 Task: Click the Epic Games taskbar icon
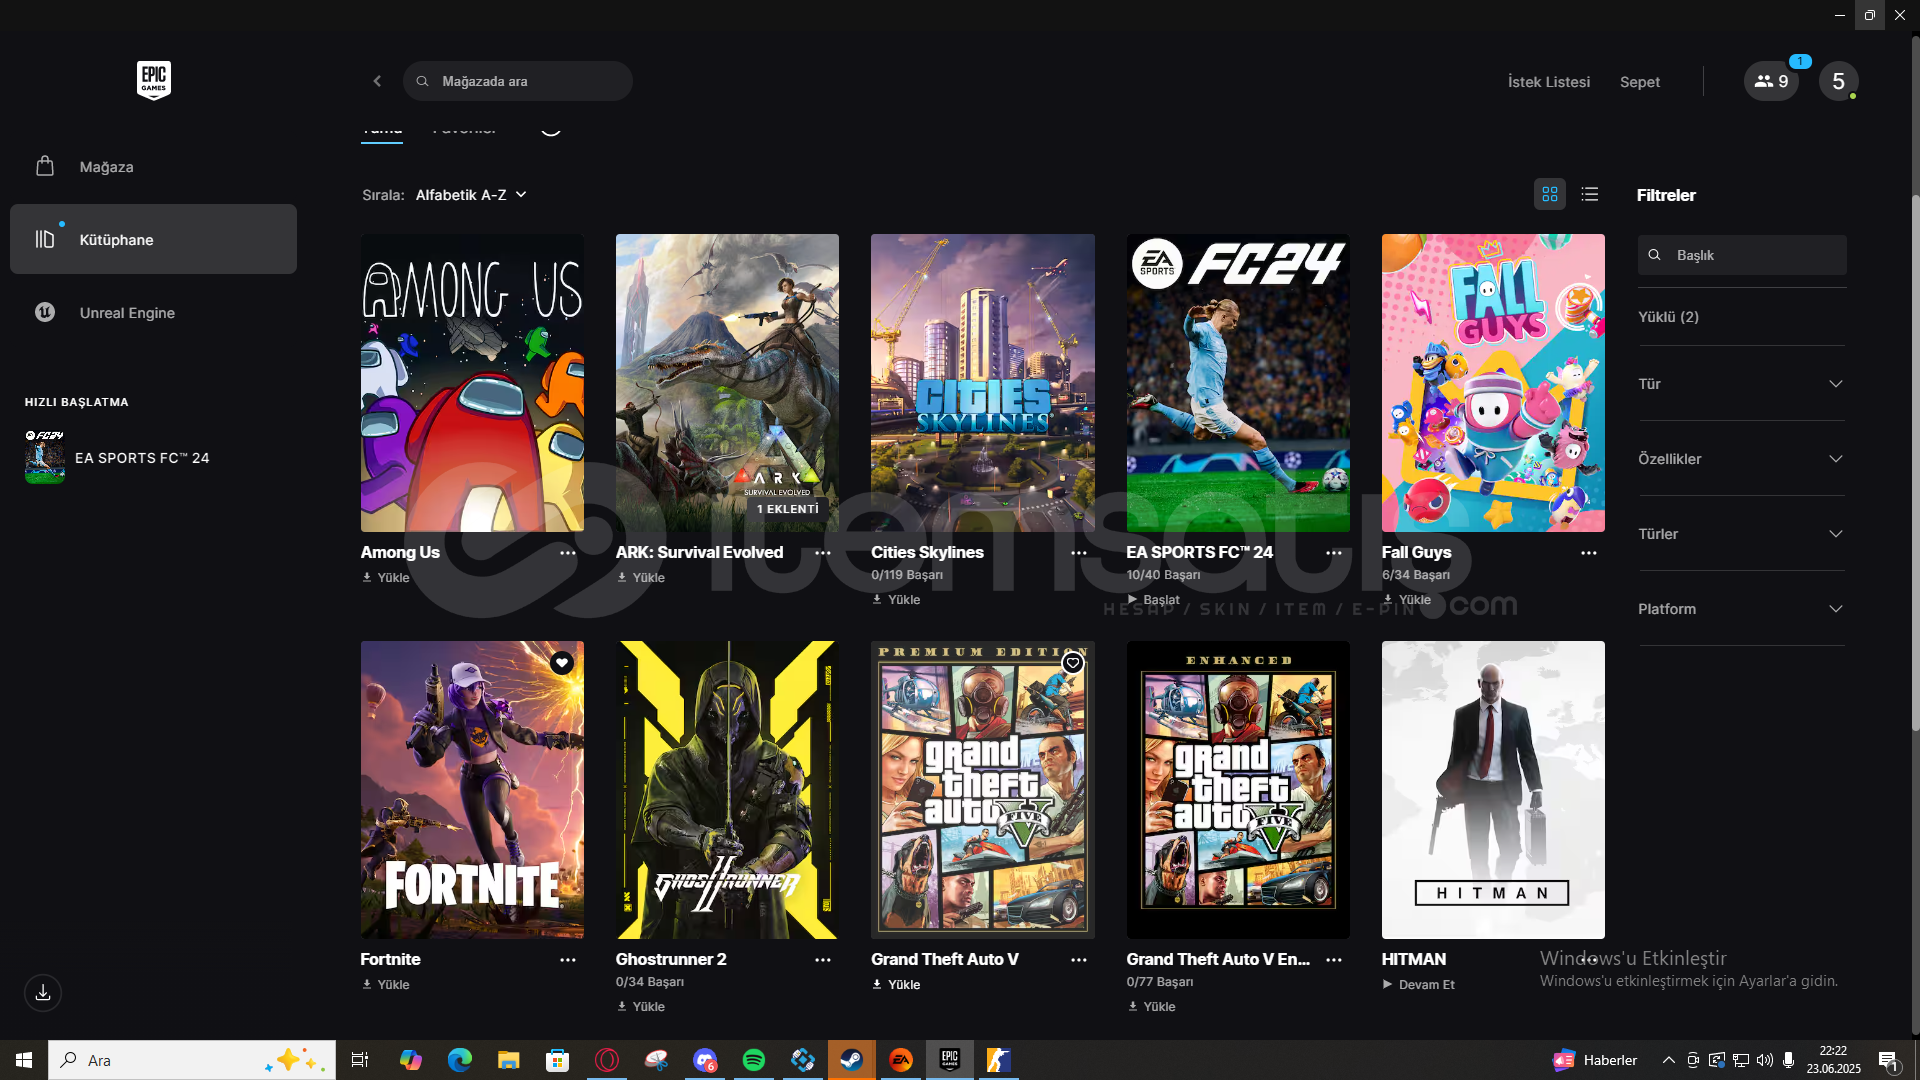tap(950, 1060)
